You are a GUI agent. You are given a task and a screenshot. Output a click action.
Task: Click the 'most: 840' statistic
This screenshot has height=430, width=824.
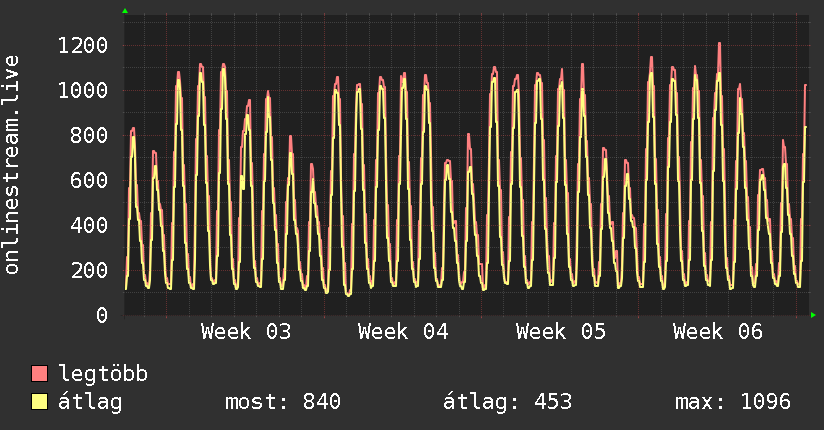click(x=284, y=402)
